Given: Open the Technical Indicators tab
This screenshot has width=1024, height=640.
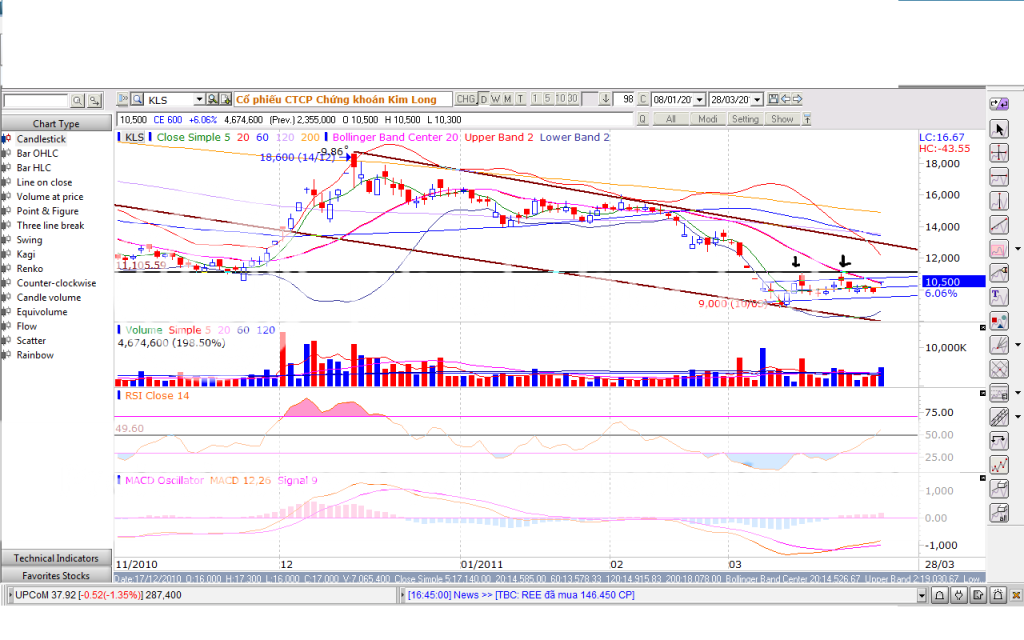Looking at the screenshot, I should click(56, 558).
